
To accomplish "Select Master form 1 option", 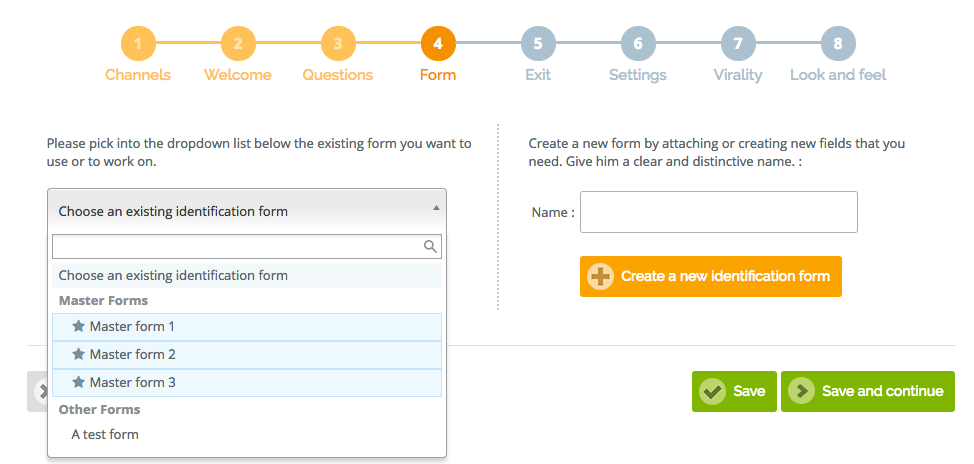I will pyautogui.click(x=247, y=327).
